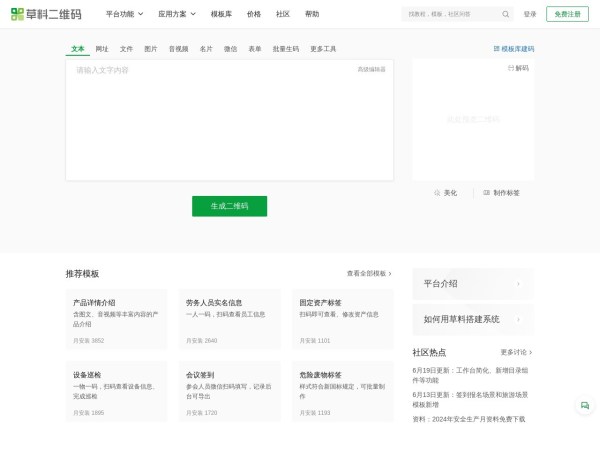Expand 如何用草料搭建系统 panel arrow
Screen dimensions: 600x450
[x=518, y=319]
